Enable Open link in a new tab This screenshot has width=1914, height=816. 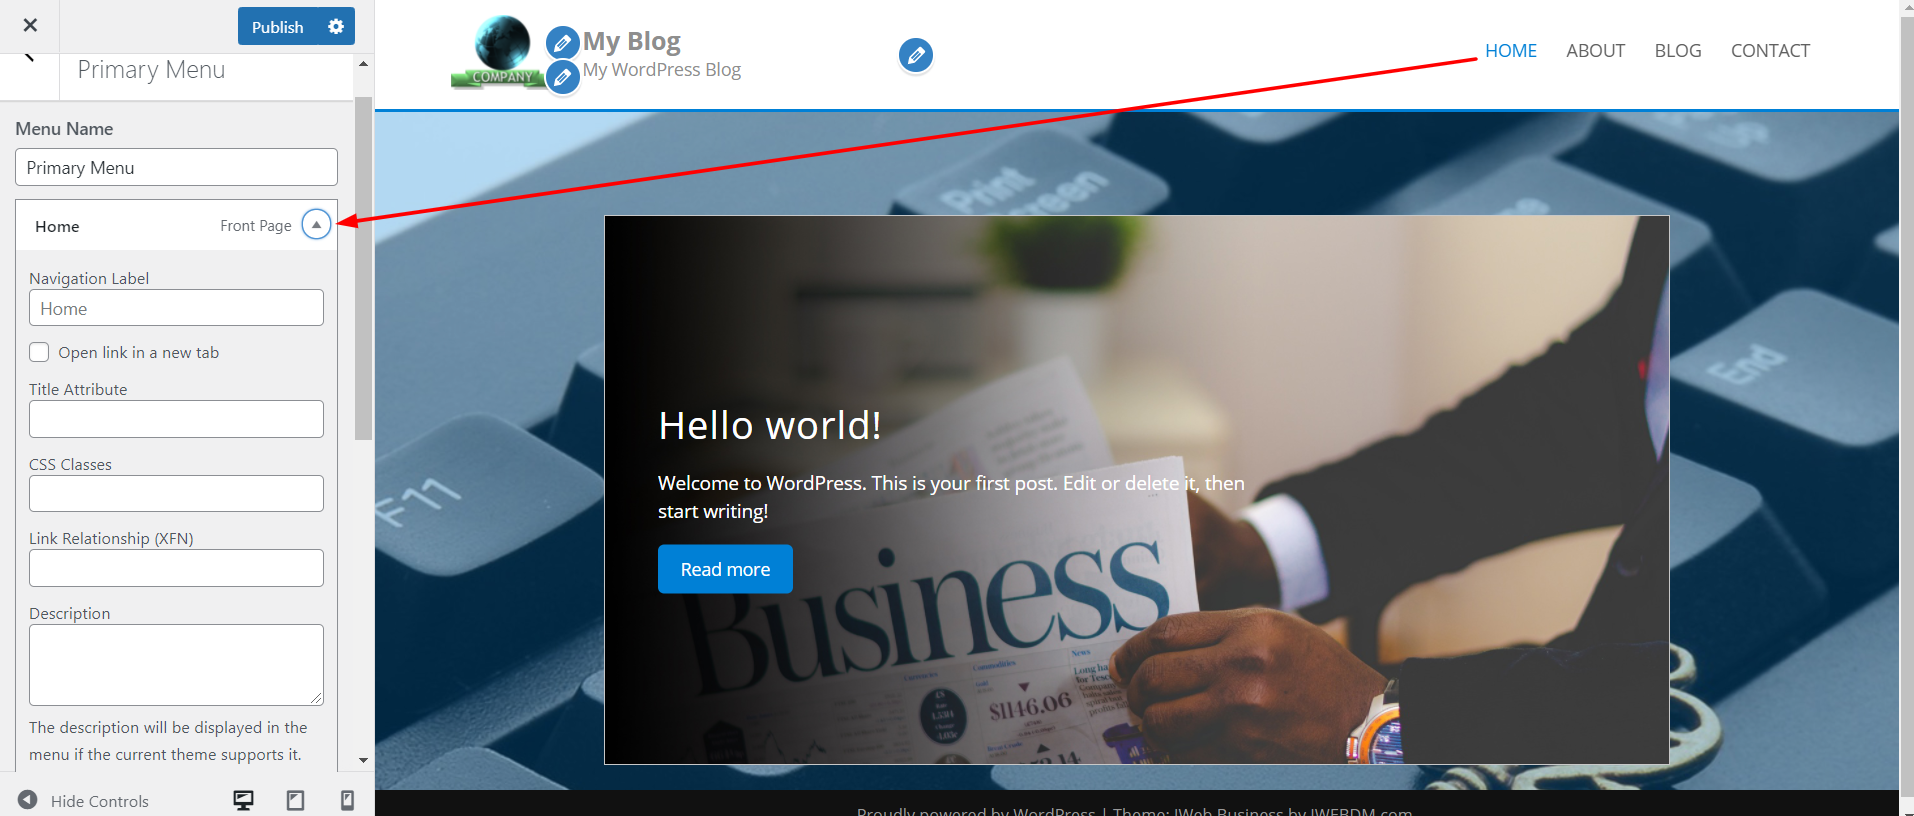pos(39,352)
